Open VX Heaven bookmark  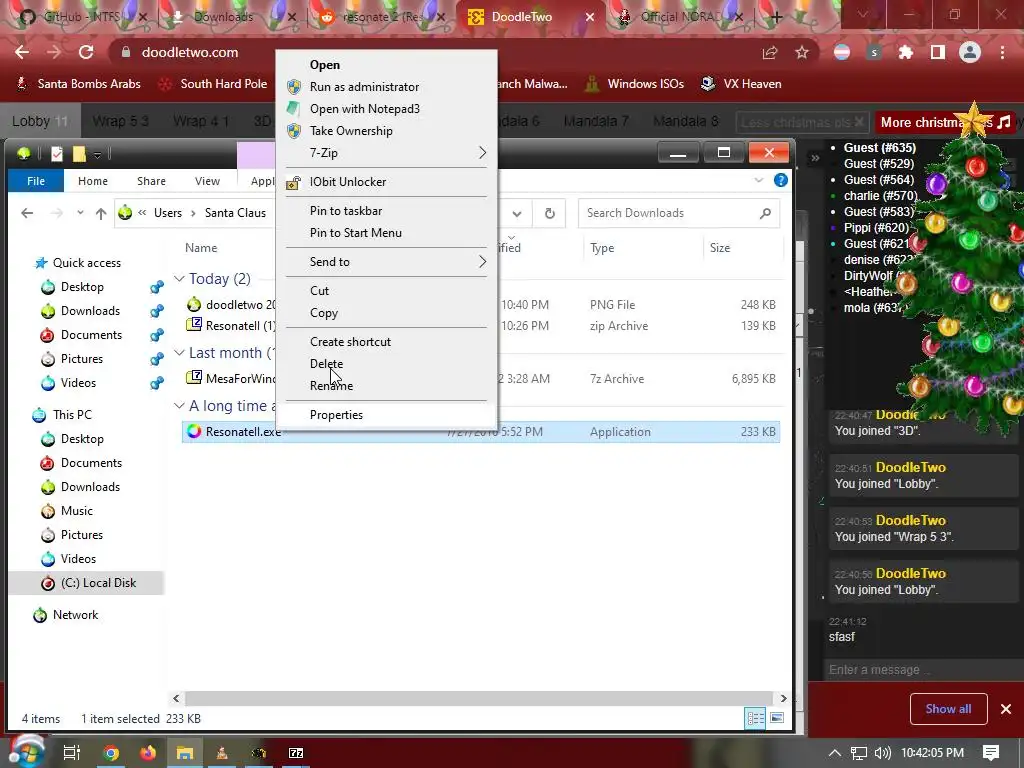pyautogui.click(x=741, y=84)
